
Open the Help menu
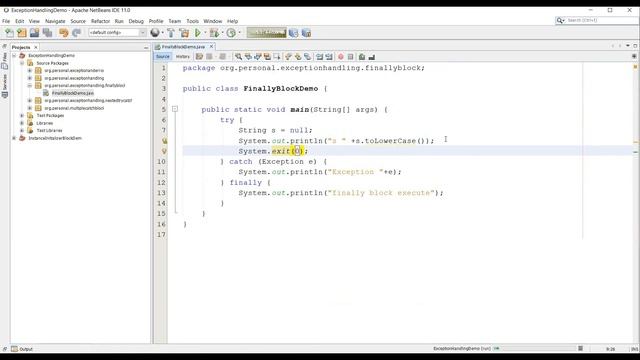[x=233, y=21]
